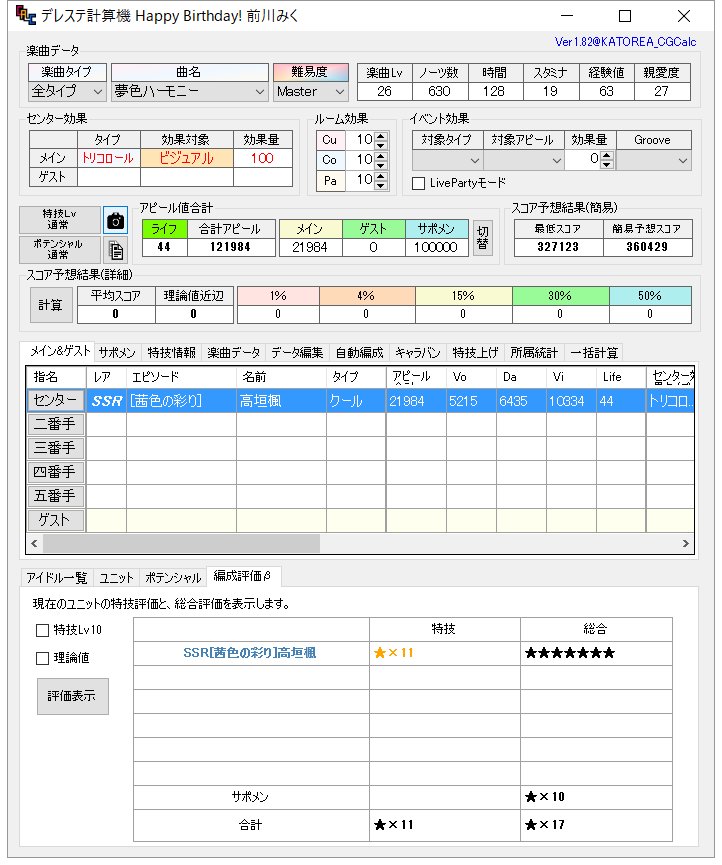Switch to the ユニット tab
The image size is (722, 865).
pyautogui.click(x=116, y=578)
